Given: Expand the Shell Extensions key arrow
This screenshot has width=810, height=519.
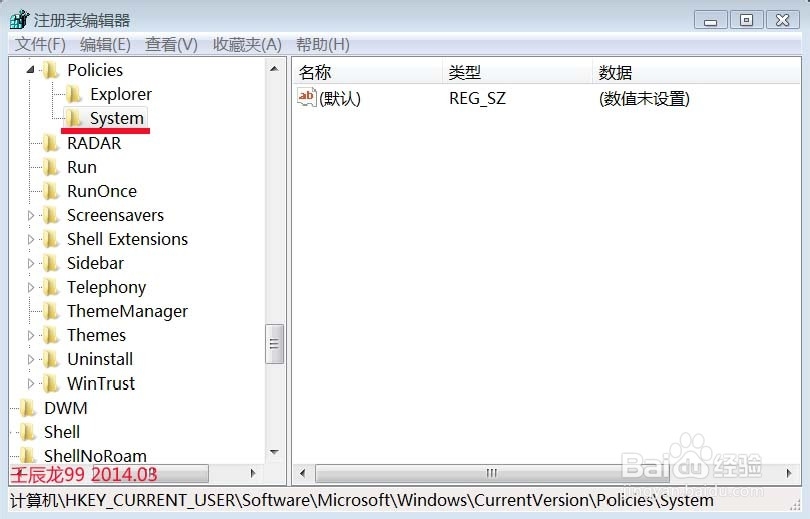Looking at the screenshot, I should (x=30, y=240).
